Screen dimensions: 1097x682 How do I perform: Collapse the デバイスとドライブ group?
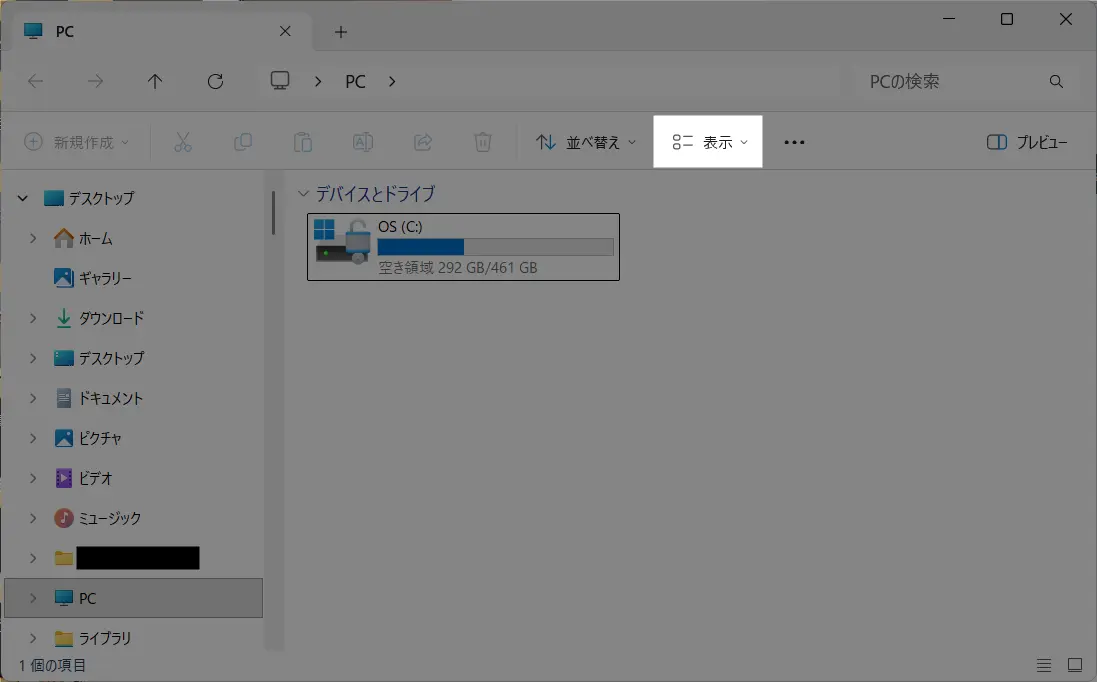pyautogui.click(x=304, y=194)
